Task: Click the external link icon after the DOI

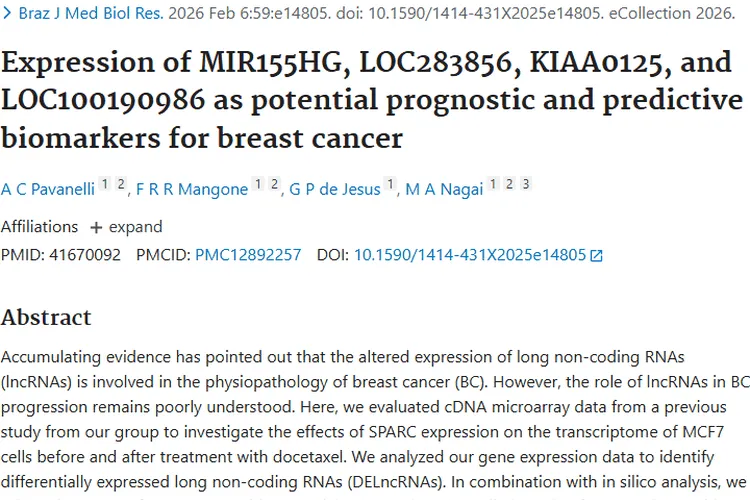Action: 597,256
